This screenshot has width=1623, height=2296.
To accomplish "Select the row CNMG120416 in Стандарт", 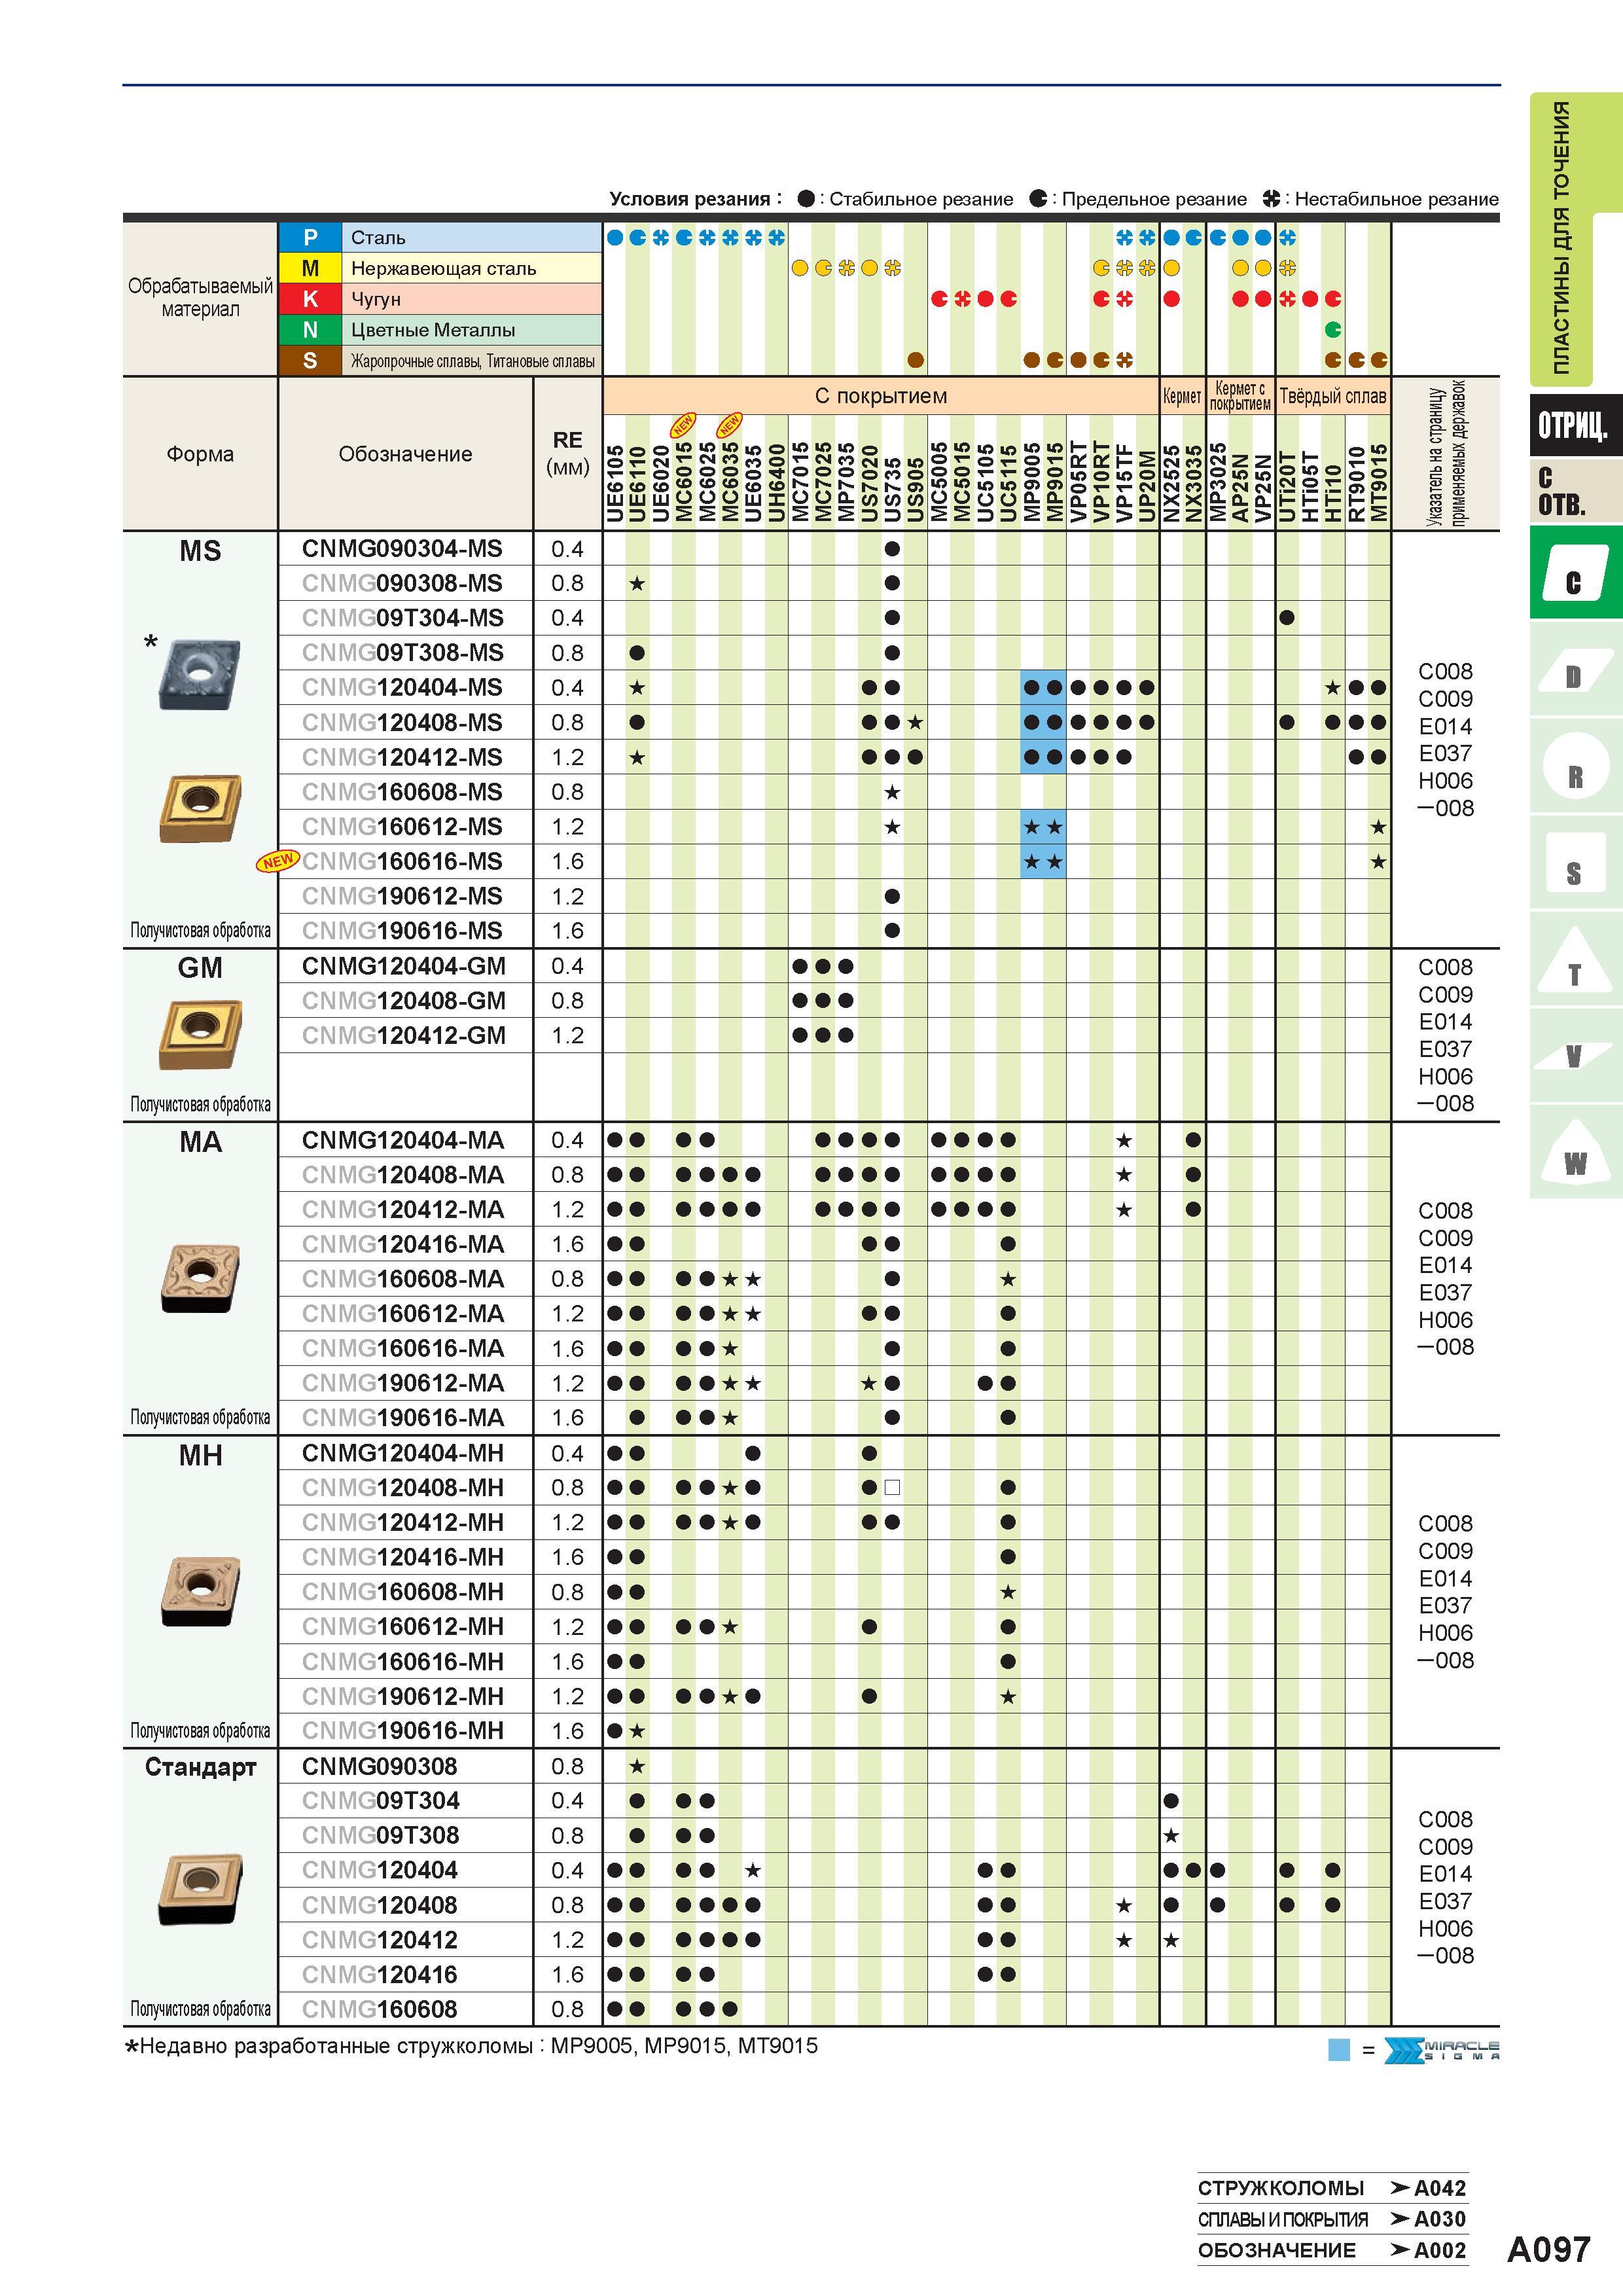I will (835, 1974).
